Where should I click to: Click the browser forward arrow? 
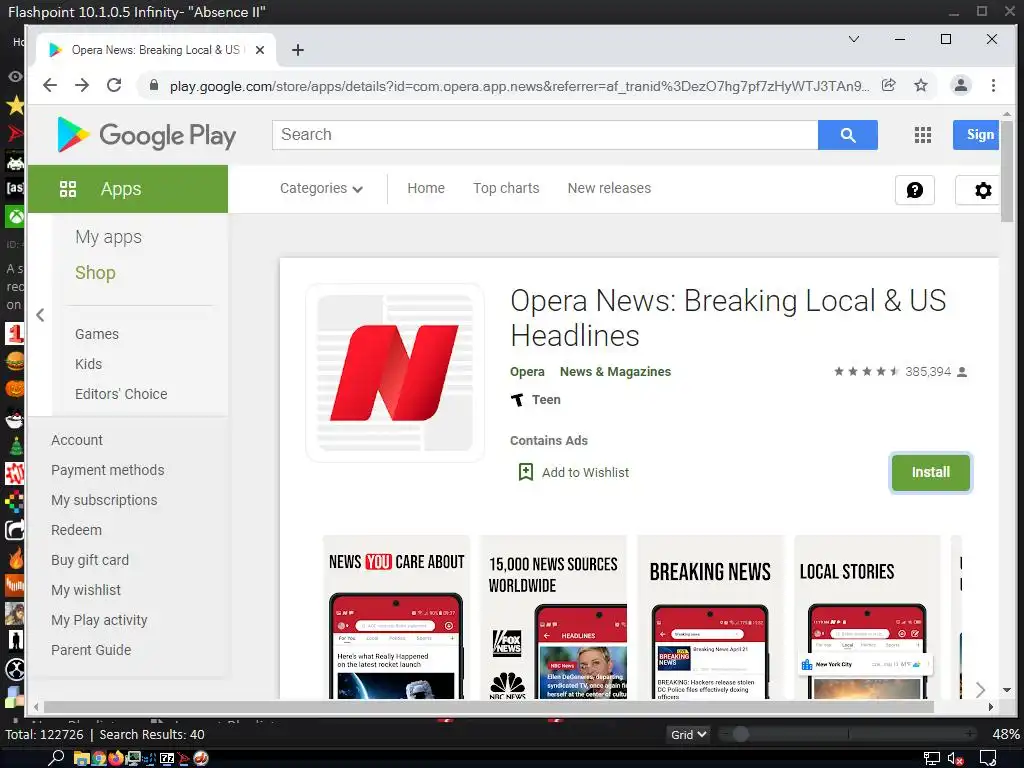point(82,85)
